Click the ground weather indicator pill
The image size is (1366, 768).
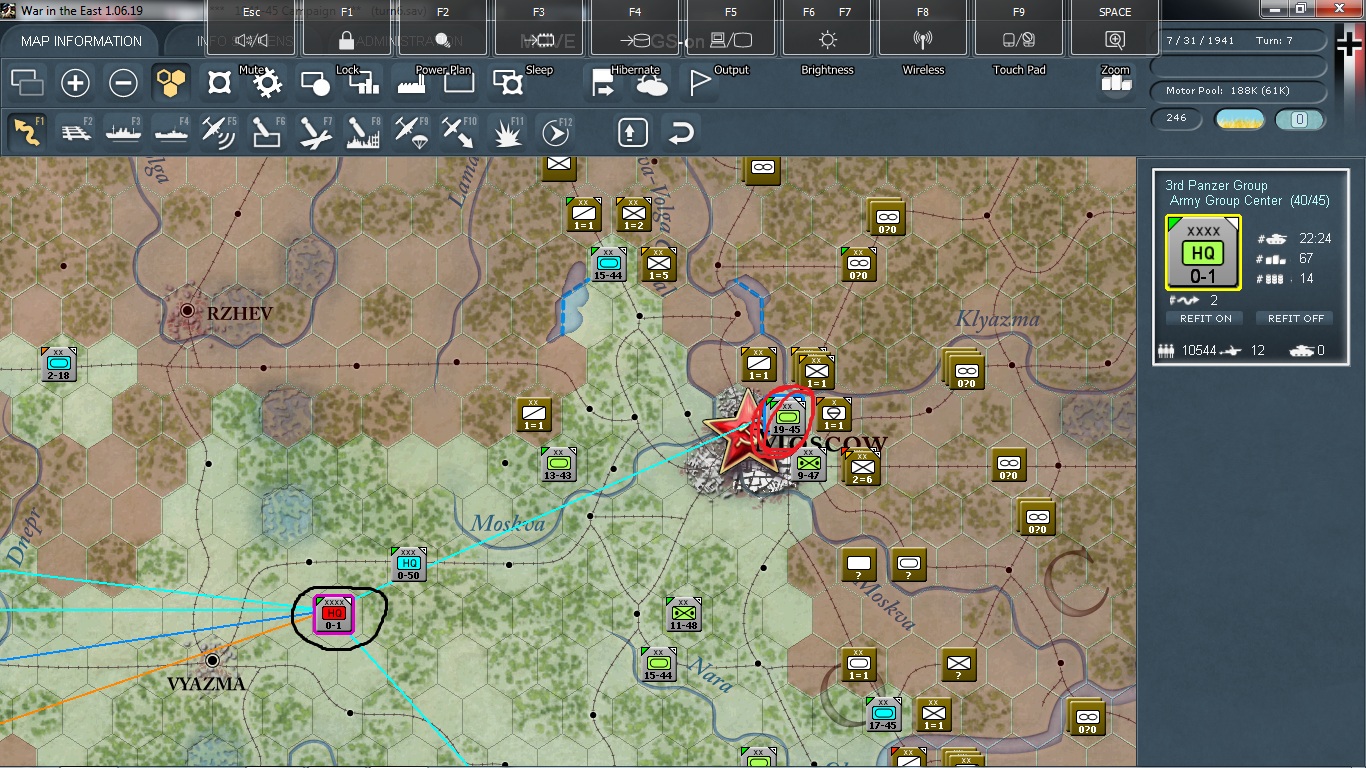pyautogui.click(x=1239, y=119)
